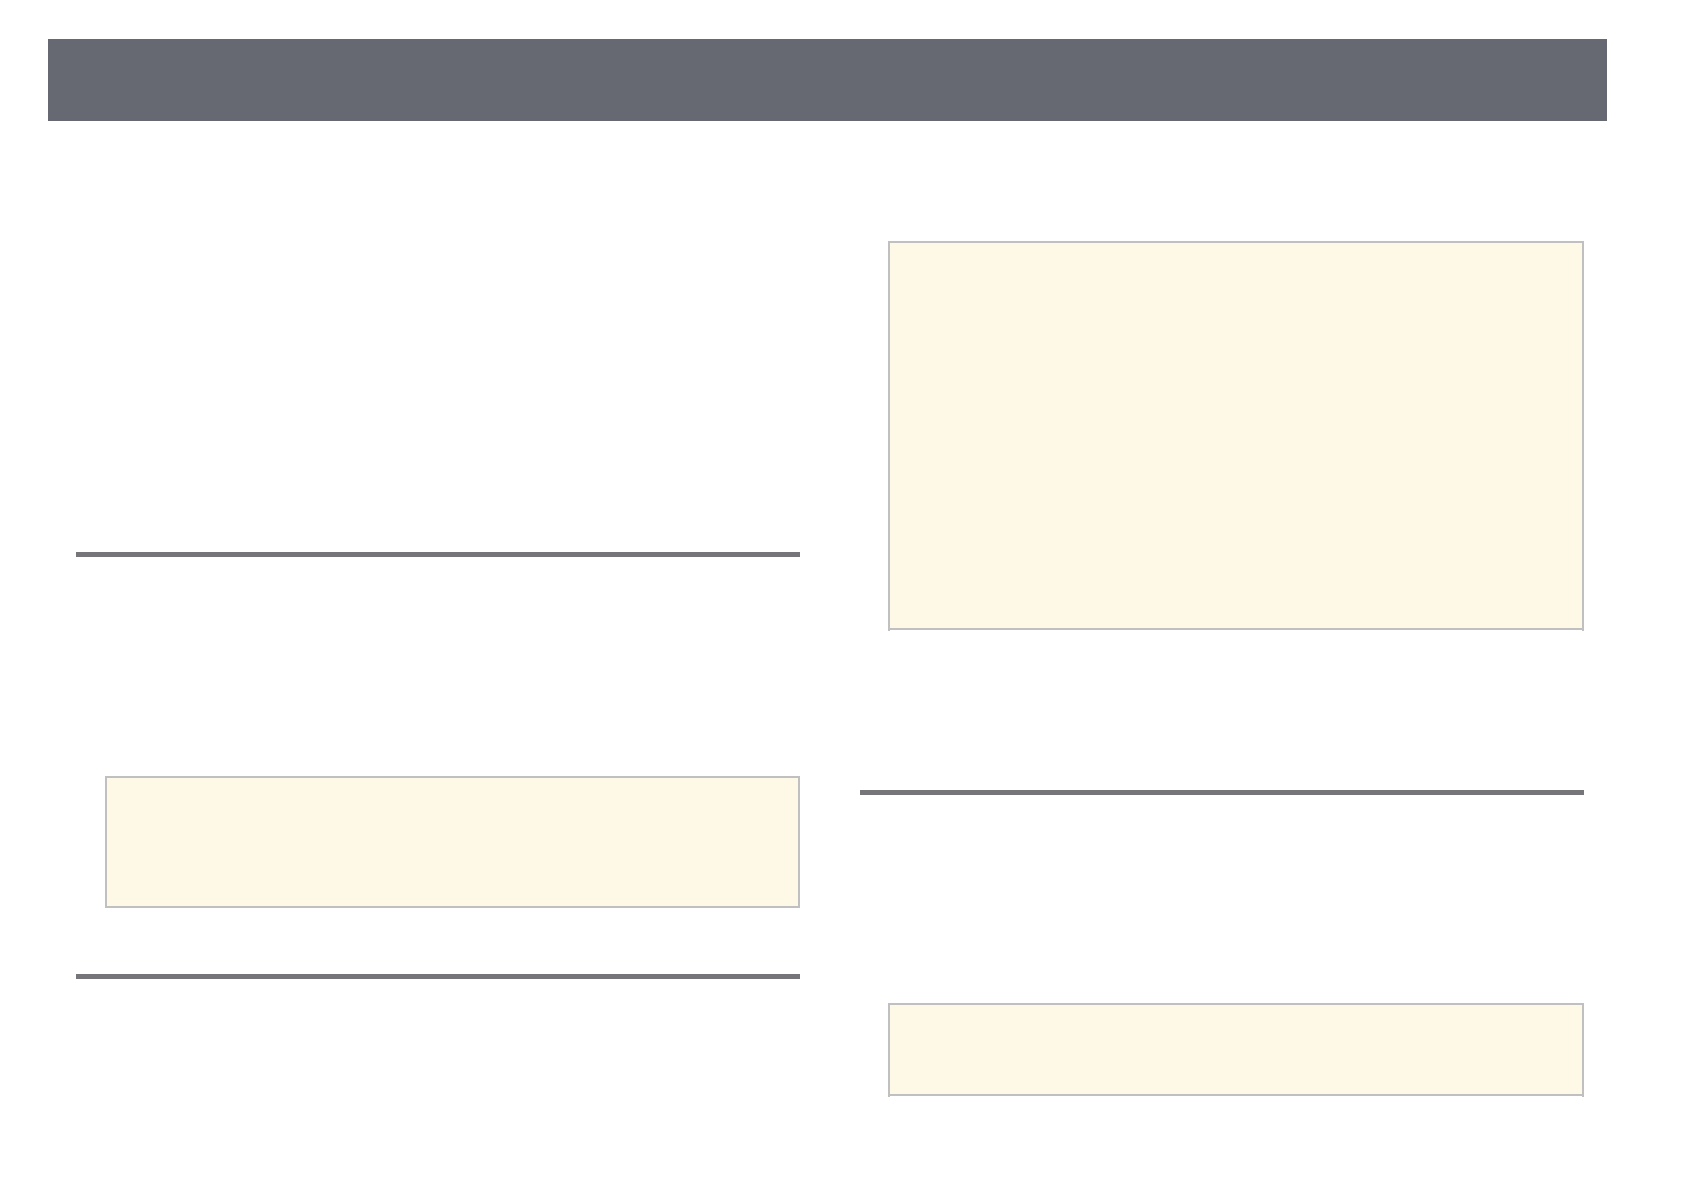
Task: Click the cream box in the left column
Action: point(452,841)
